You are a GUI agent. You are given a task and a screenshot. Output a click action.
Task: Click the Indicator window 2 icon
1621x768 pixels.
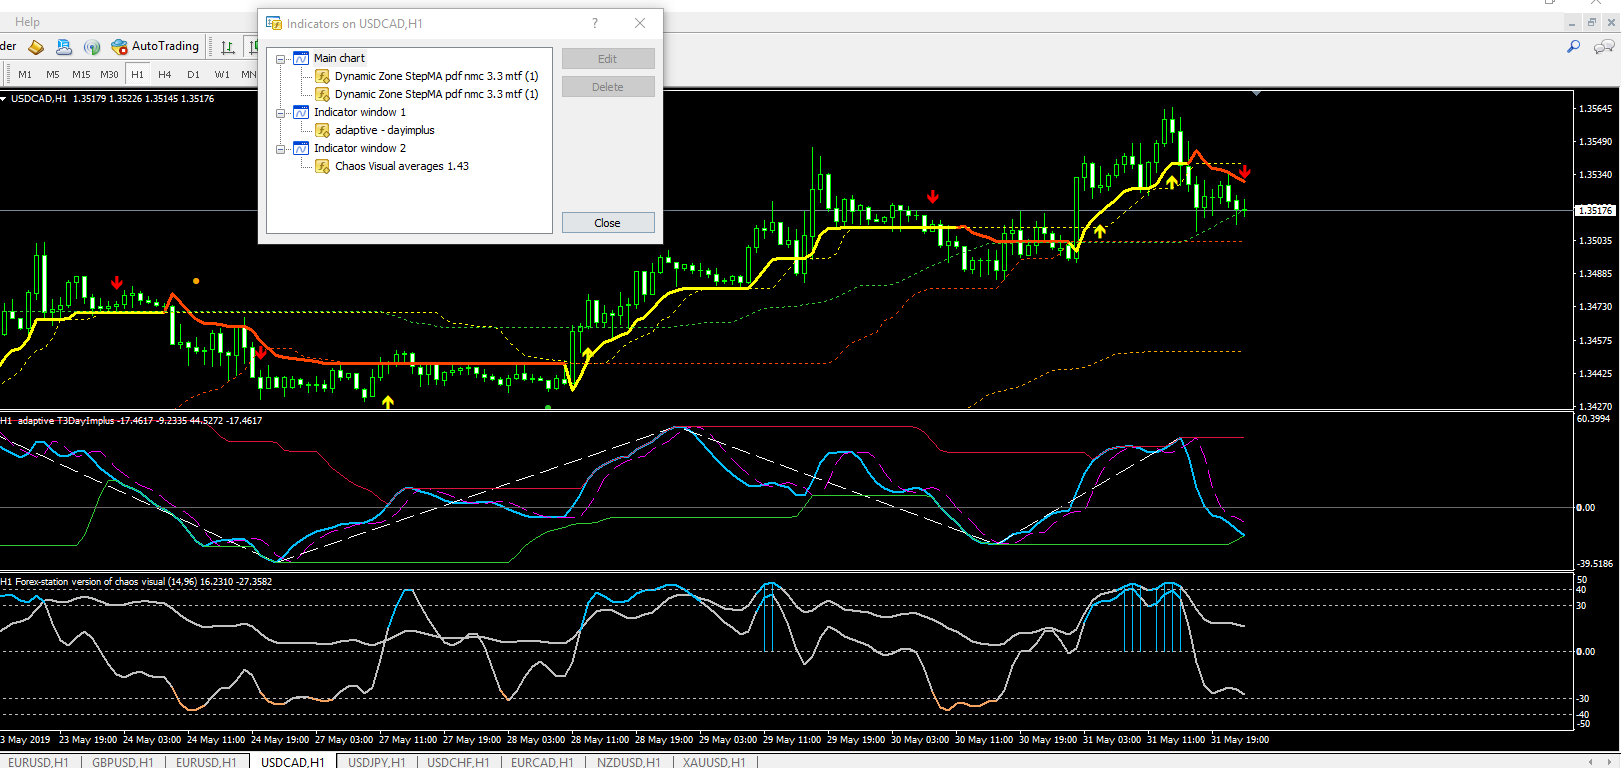pyautogui.click(x=301, y=148)
